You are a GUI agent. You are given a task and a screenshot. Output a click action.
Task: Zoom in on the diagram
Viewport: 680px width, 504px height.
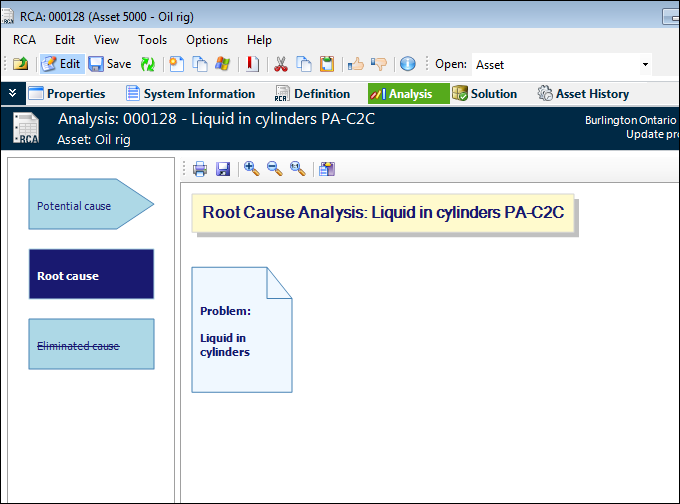coord(252,169)
